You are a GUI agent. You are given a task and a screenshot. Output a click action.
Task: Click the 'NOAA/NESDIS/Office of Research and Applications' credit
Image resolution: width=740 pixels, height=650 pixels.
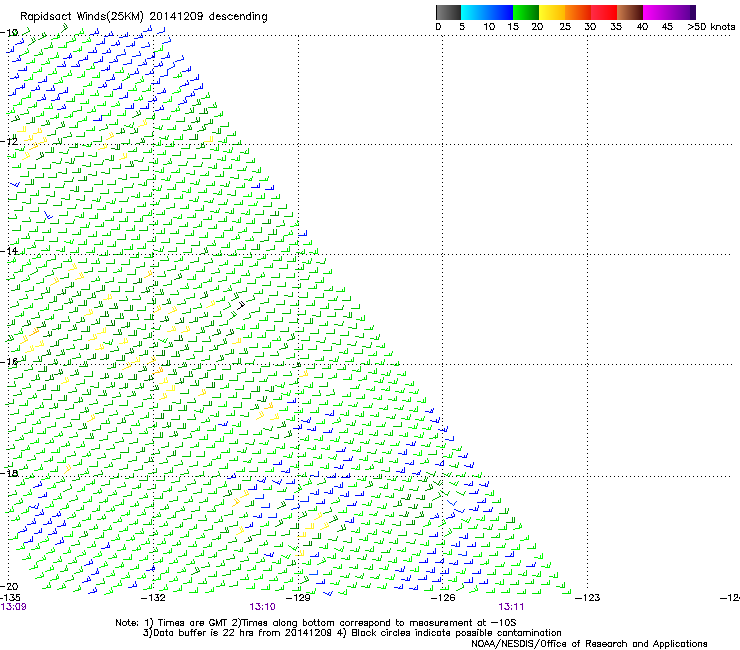pyautogui.click(x=589, y=644)
